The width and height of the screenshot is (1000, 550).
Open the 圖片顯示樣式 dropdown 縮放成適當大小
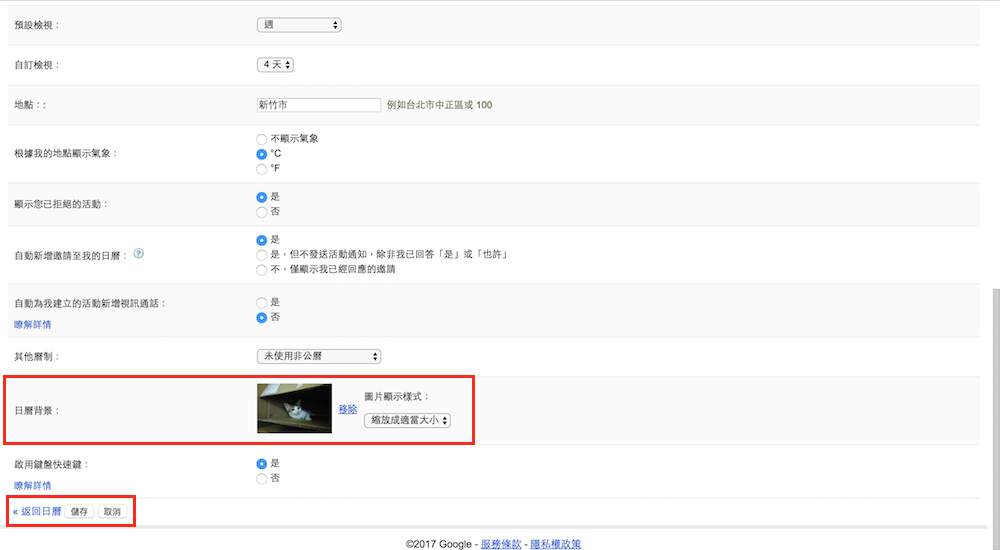click(x=408, y=420)
